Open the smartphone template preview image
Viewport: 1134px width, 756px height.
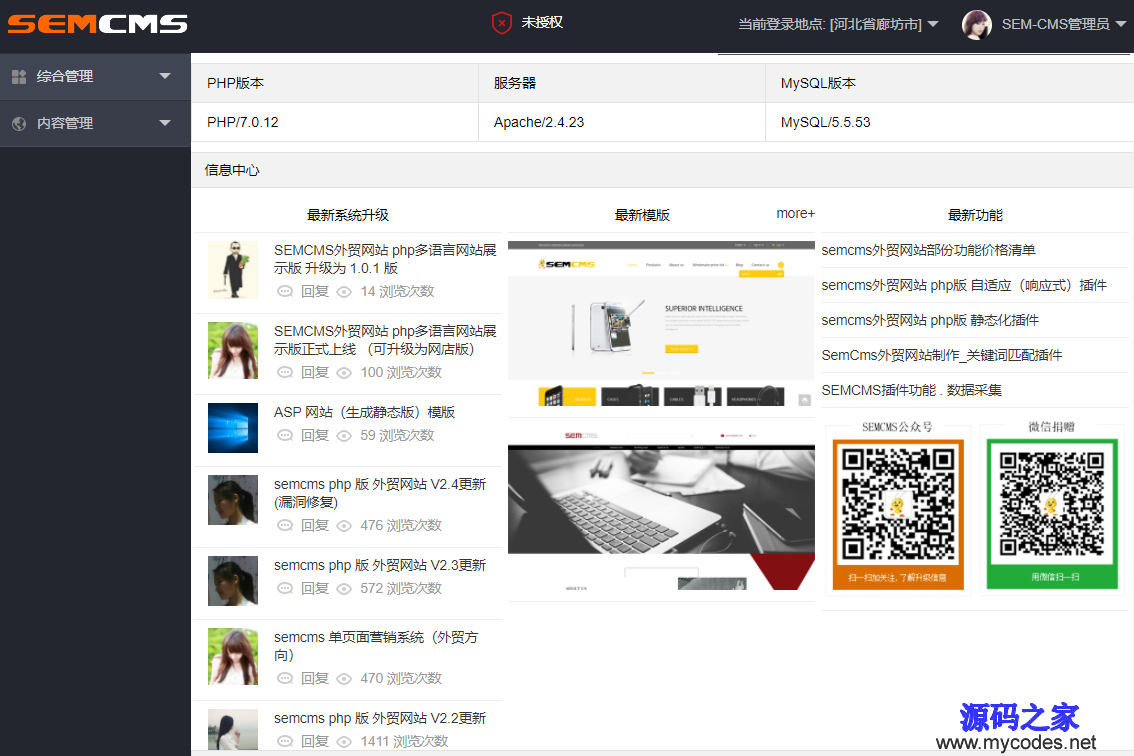[x=661, y=324]
